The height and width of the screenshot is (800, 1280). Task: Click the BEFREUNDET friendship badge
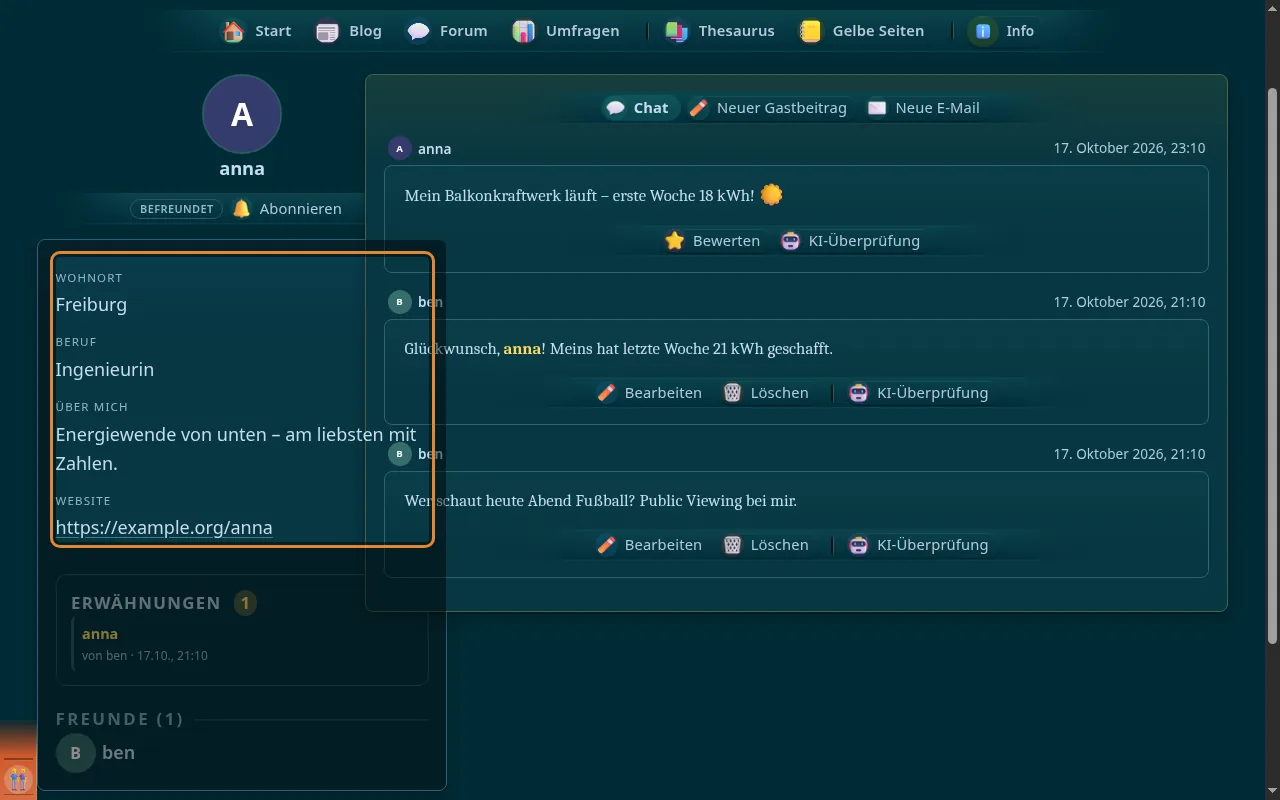176,209
